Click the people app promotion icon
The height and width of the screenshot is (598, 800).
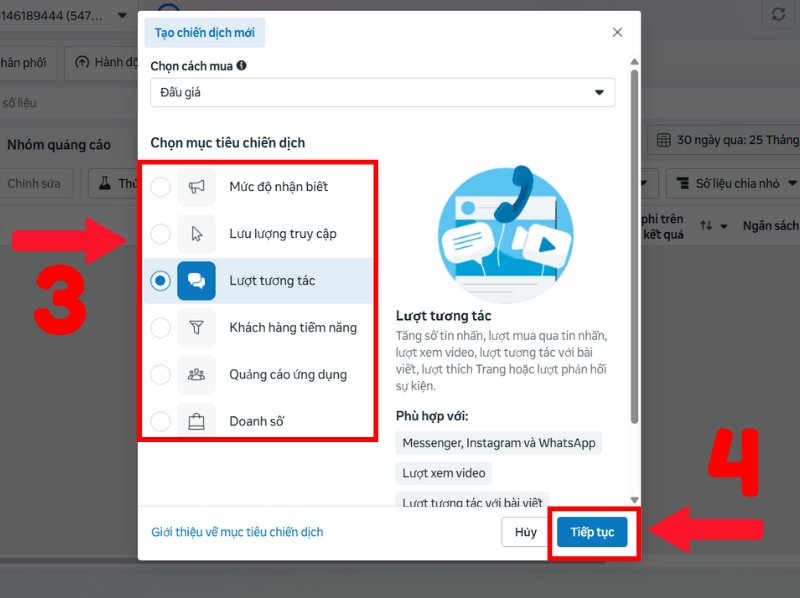pyautogui.click(x=196, y=375)
